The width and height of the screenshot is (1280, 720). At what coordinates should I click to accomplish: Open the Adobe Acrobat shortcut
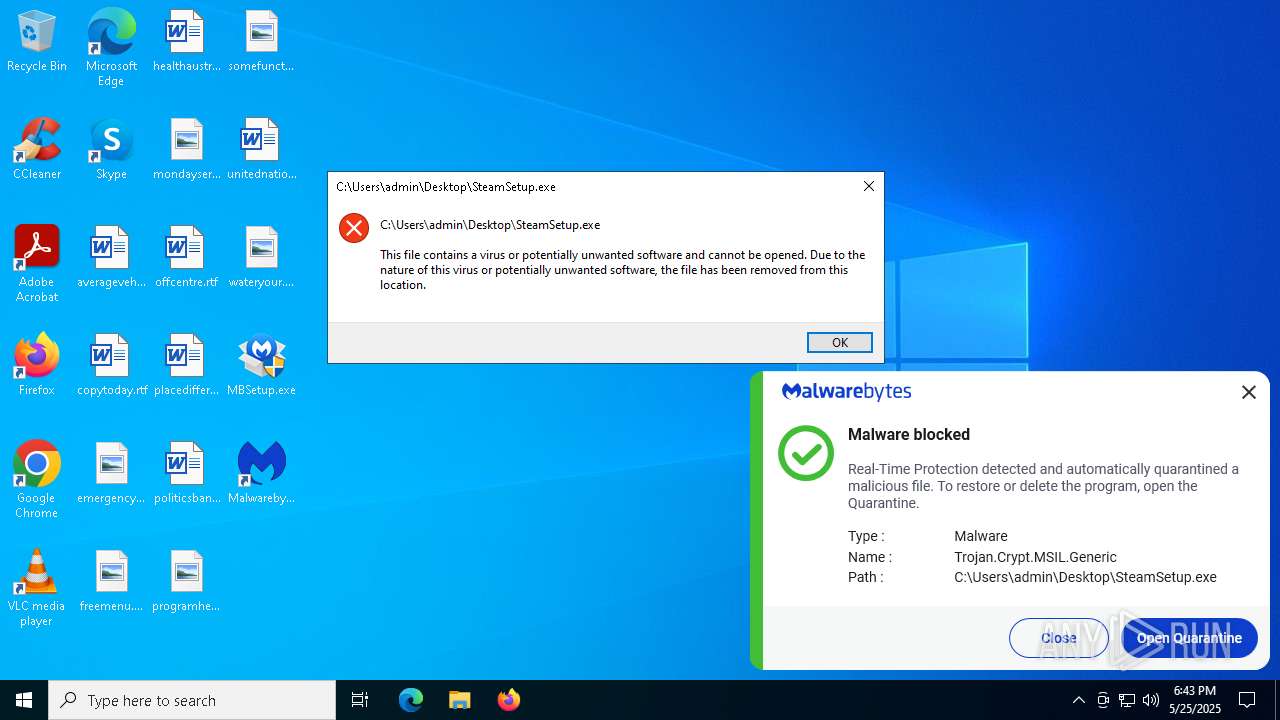tap(37, 263)
